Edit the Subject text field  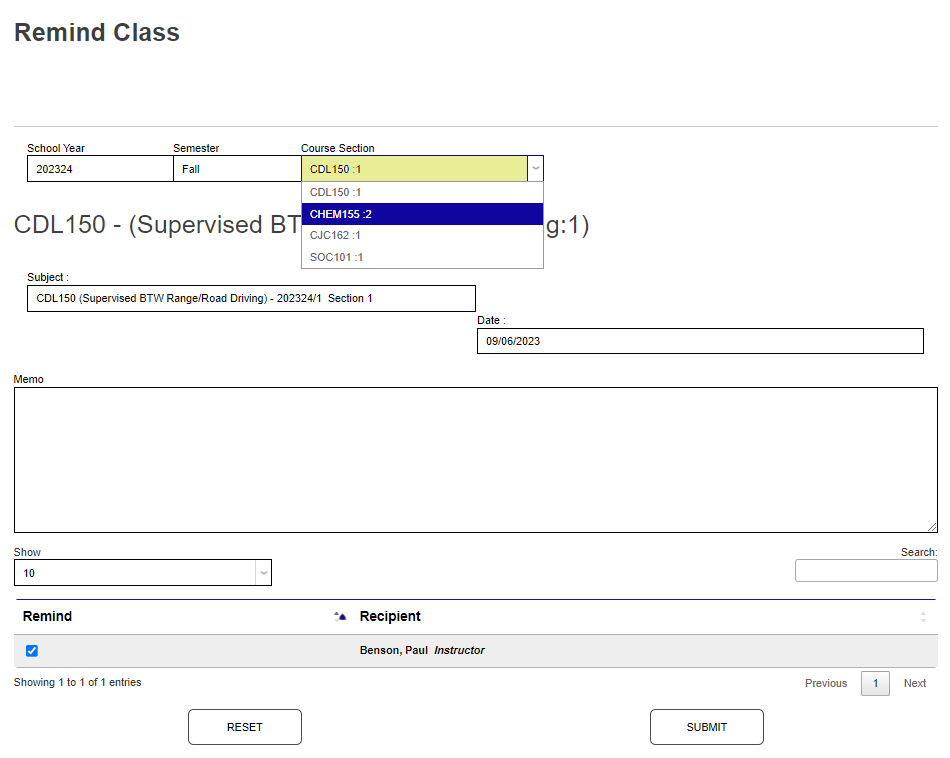(x=251, y=298)
